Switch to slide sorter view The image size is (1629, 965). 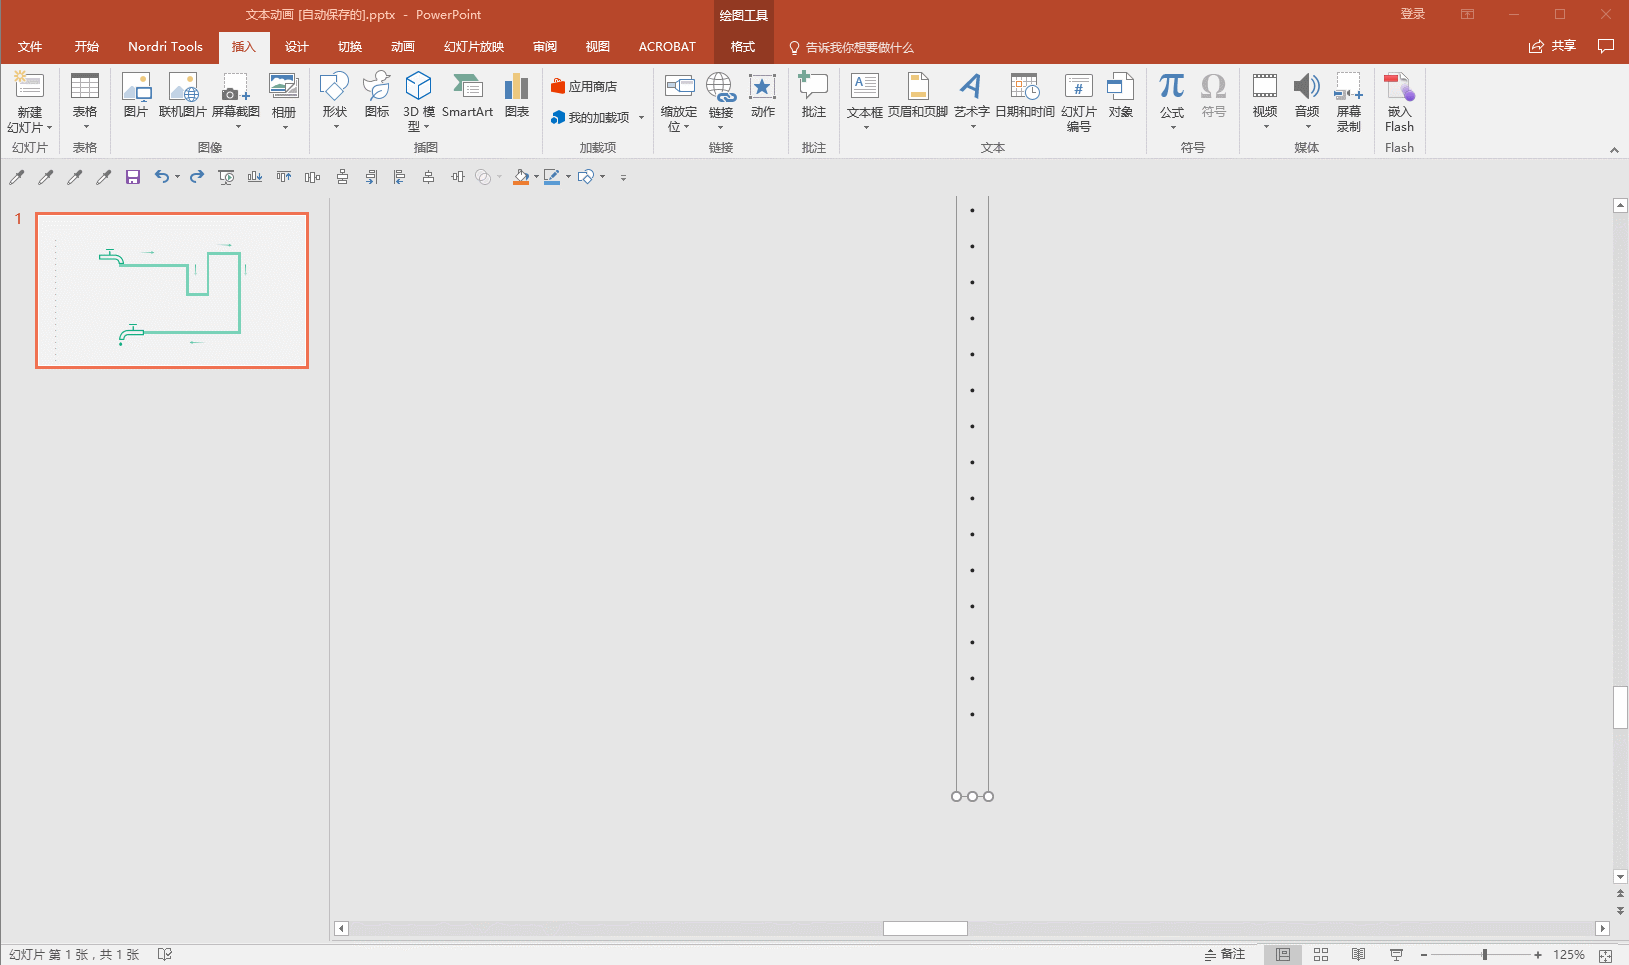point(1320,954)
